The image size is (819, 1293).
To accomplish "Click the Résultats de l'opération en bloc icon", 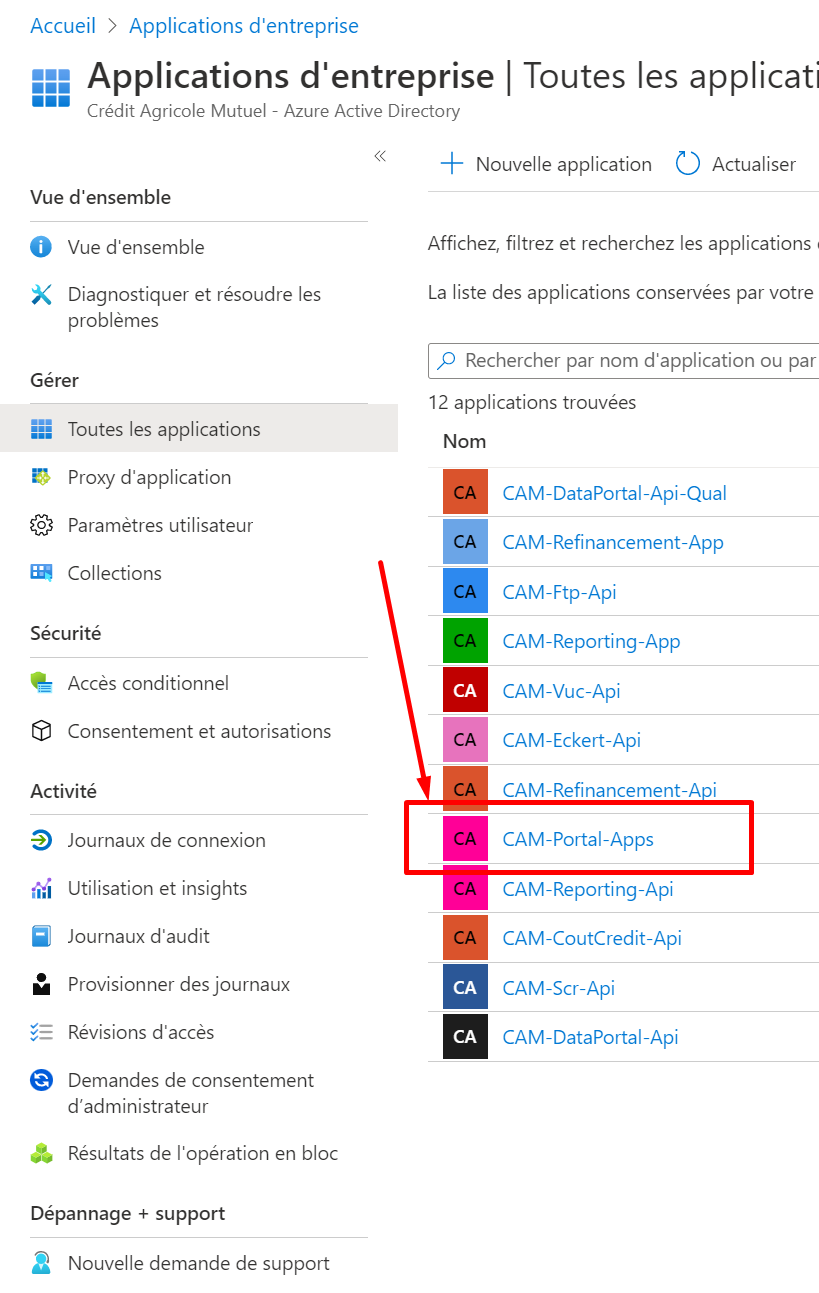I will point(41,1153).
